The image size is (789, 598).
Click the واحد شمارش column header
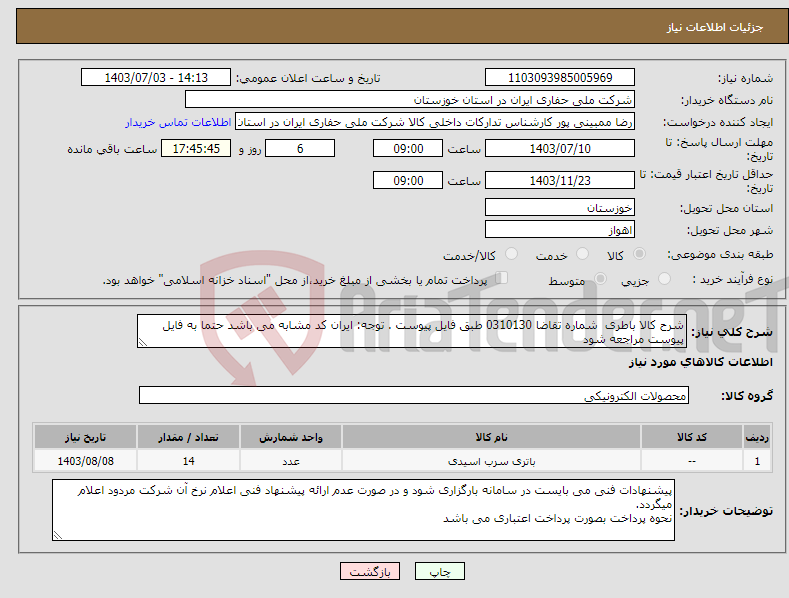click(291, 437)
